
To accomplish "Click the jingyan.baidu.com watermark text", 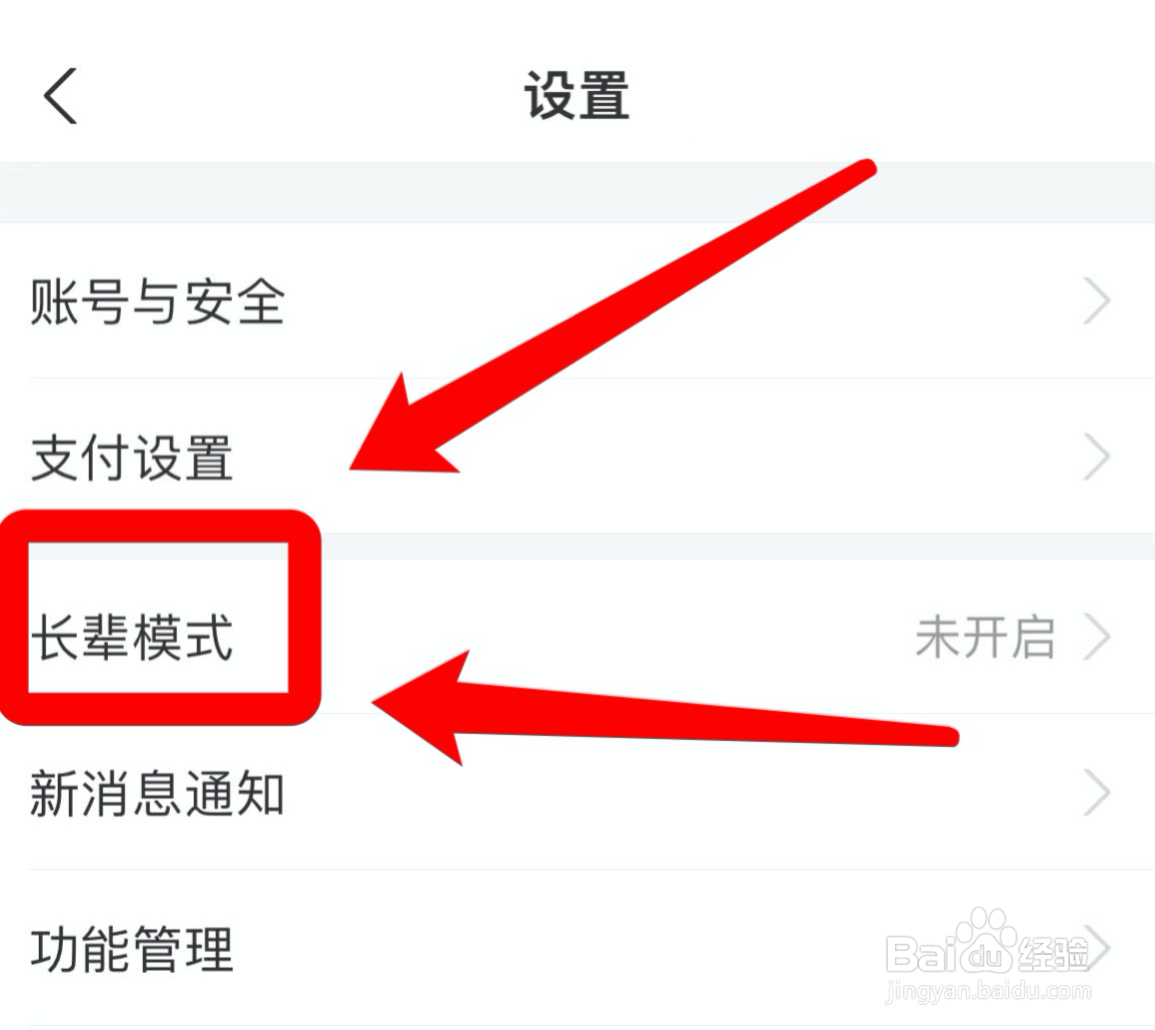I will coord(989,991).
